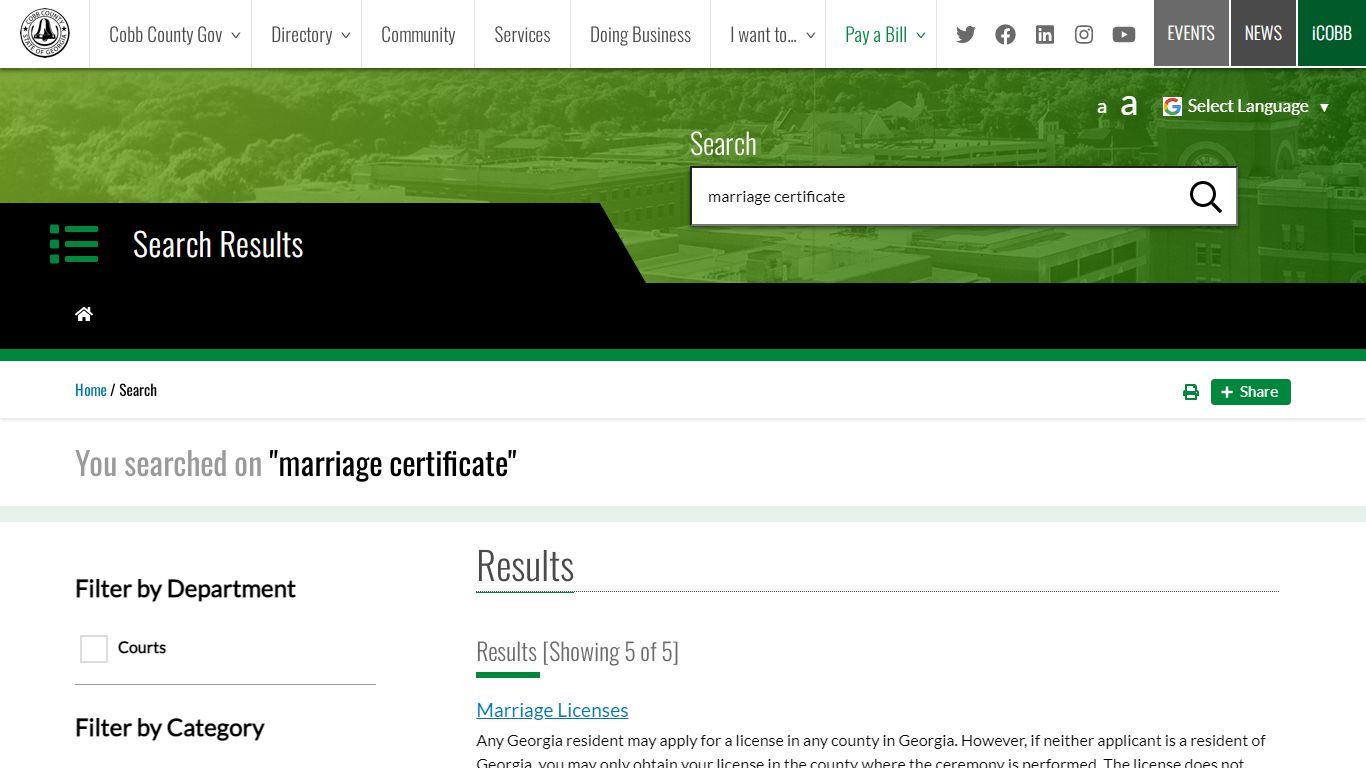Expand the Directory dropdown
The width and height of the screenshot is (1366, 768).
click(310, 35)
